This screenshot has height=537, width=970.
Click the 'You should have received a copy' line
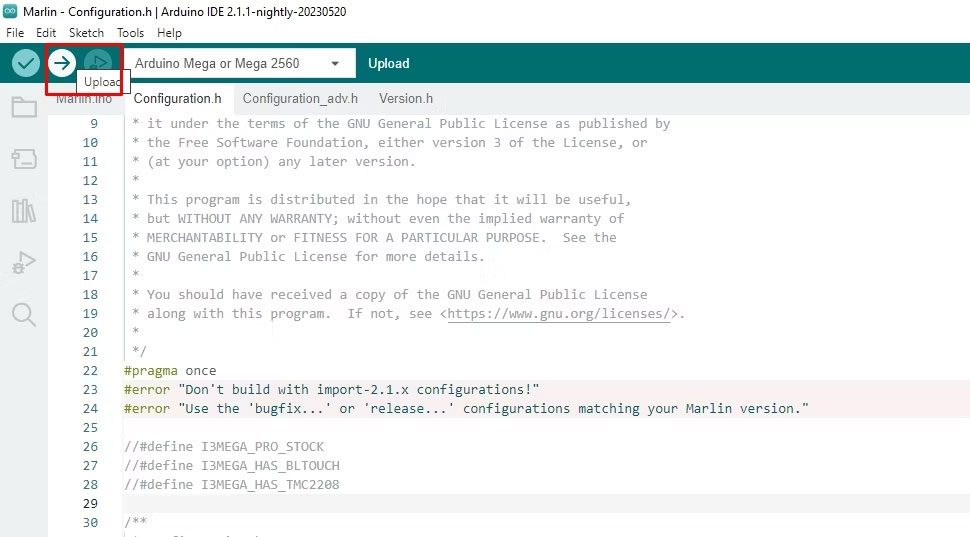pos(390,294)
